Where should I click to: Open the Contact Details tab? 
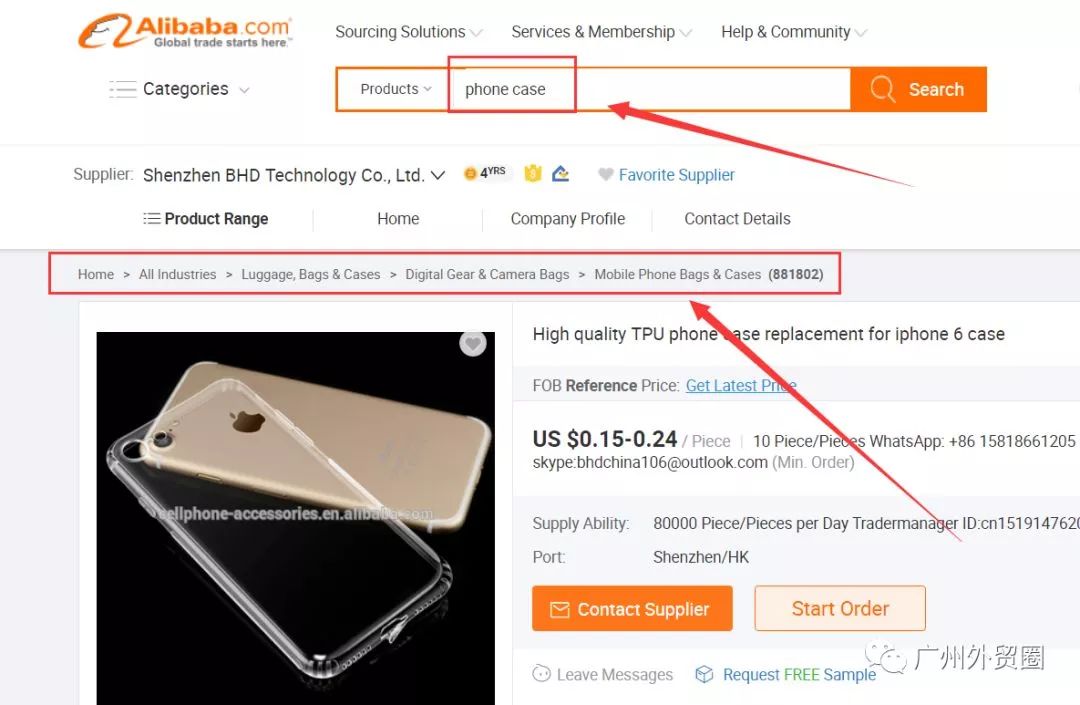click(x=737, y=219)
